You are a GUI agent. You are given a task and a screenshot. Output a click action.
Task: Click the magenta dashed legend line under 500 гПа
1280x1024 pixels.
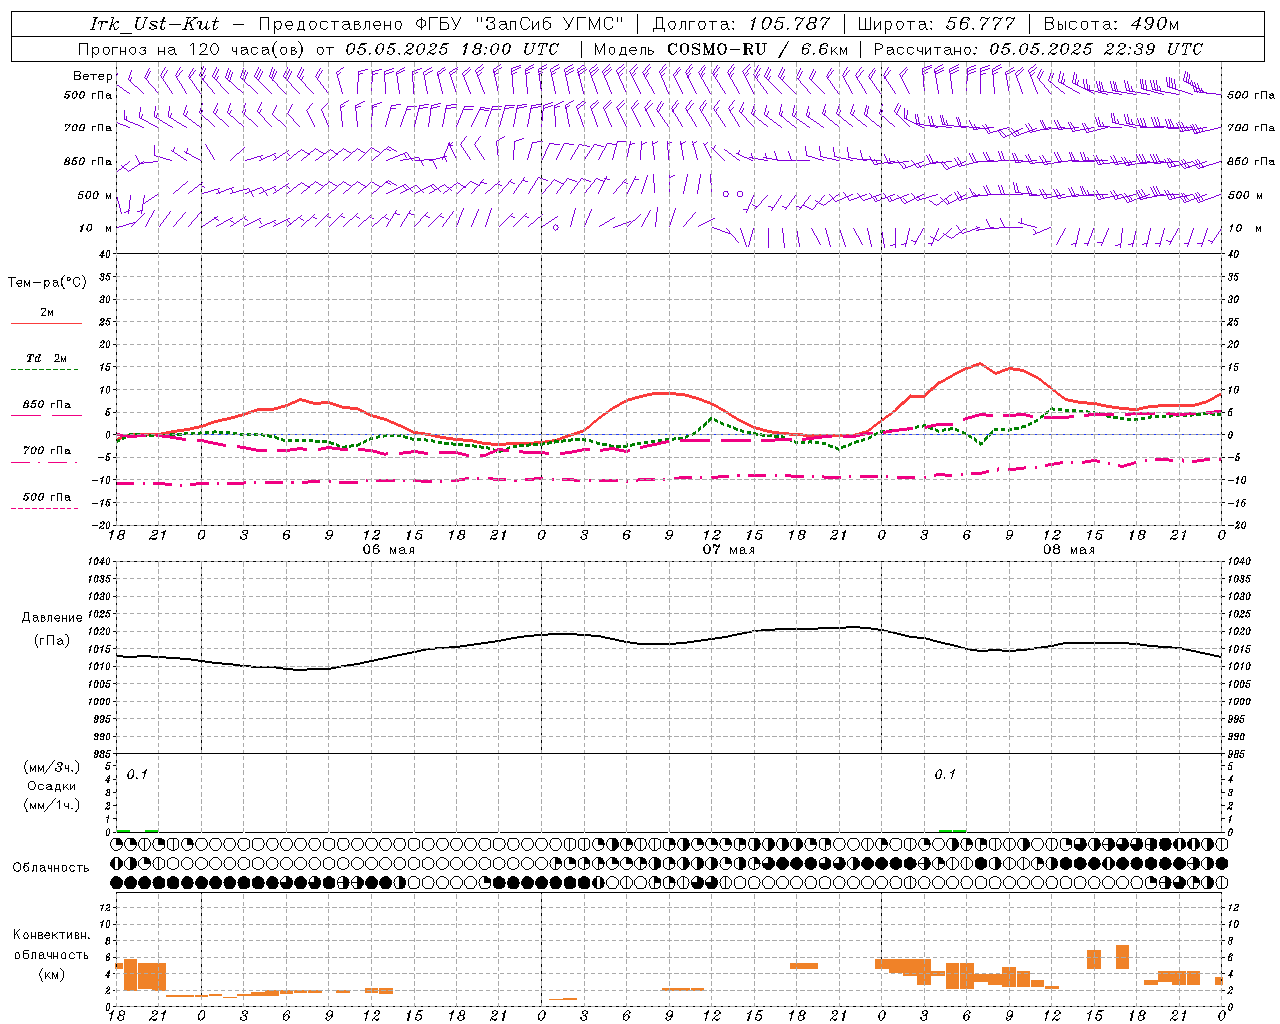click(x=46, y=508)
